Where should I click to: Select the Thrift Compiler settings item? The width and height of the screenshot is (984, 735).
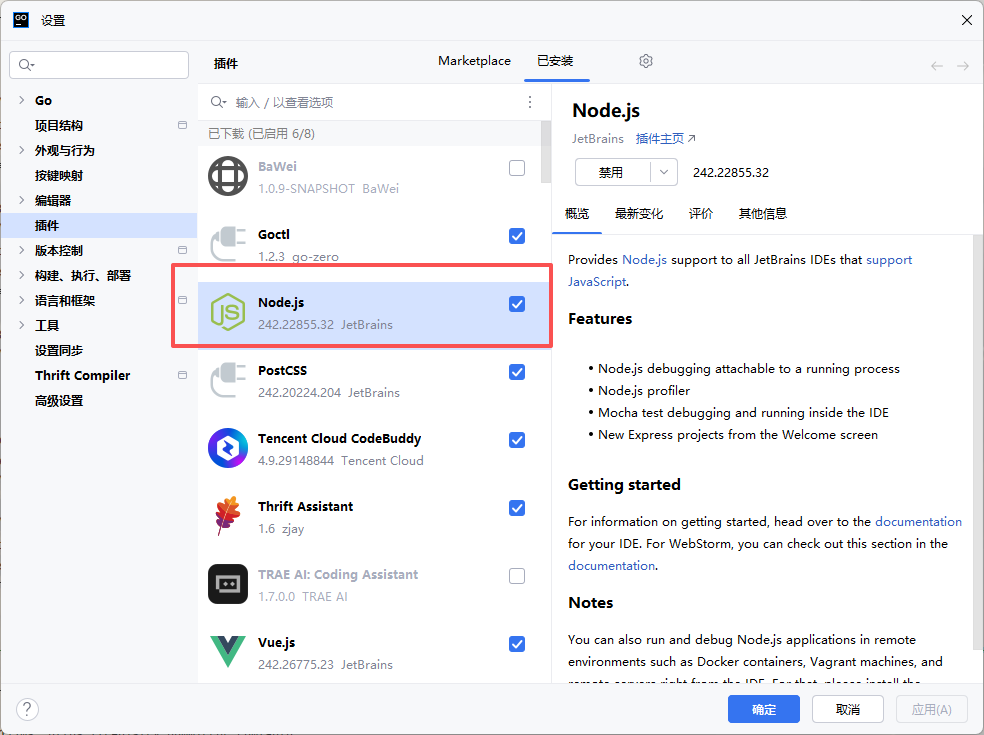[x=83, y=375]
